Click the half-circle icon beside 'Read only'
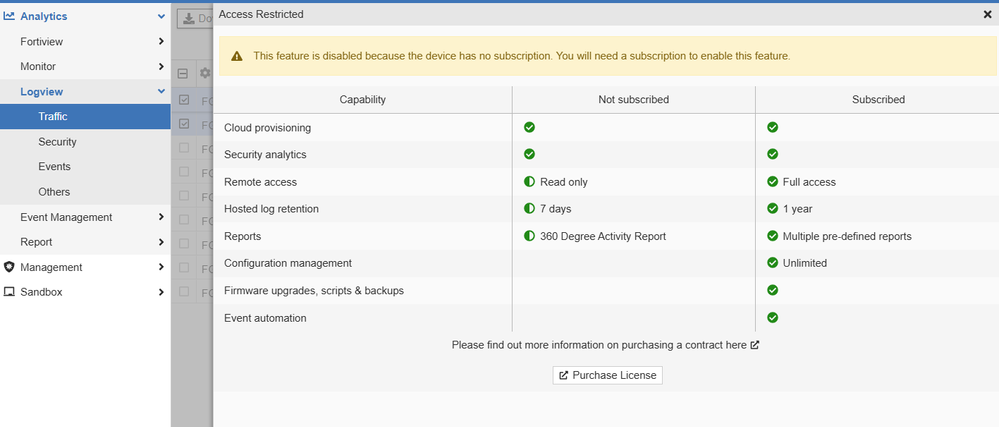The width and height of the screenshot is (999, 427). [530, 182]
